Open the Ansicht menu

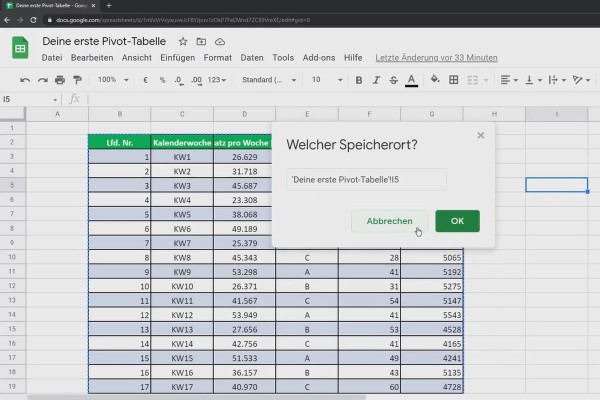pos(137,58)
